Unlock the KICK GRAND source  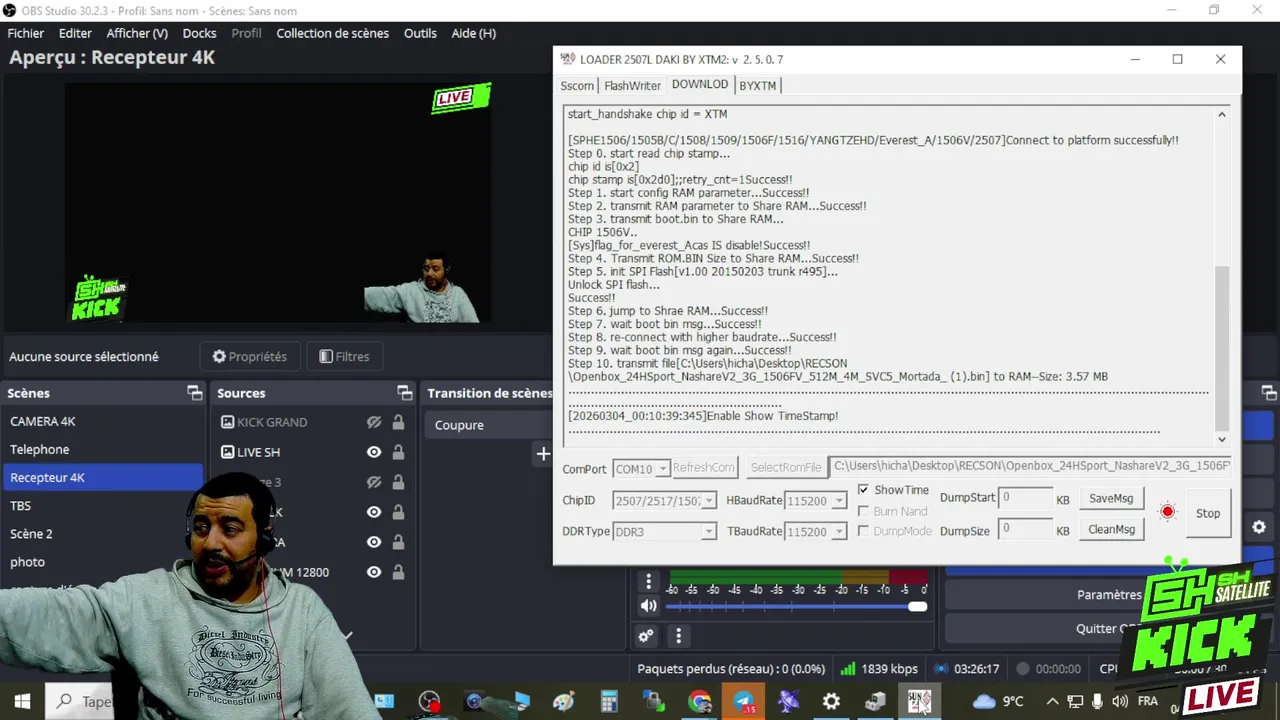coord(398,422)
